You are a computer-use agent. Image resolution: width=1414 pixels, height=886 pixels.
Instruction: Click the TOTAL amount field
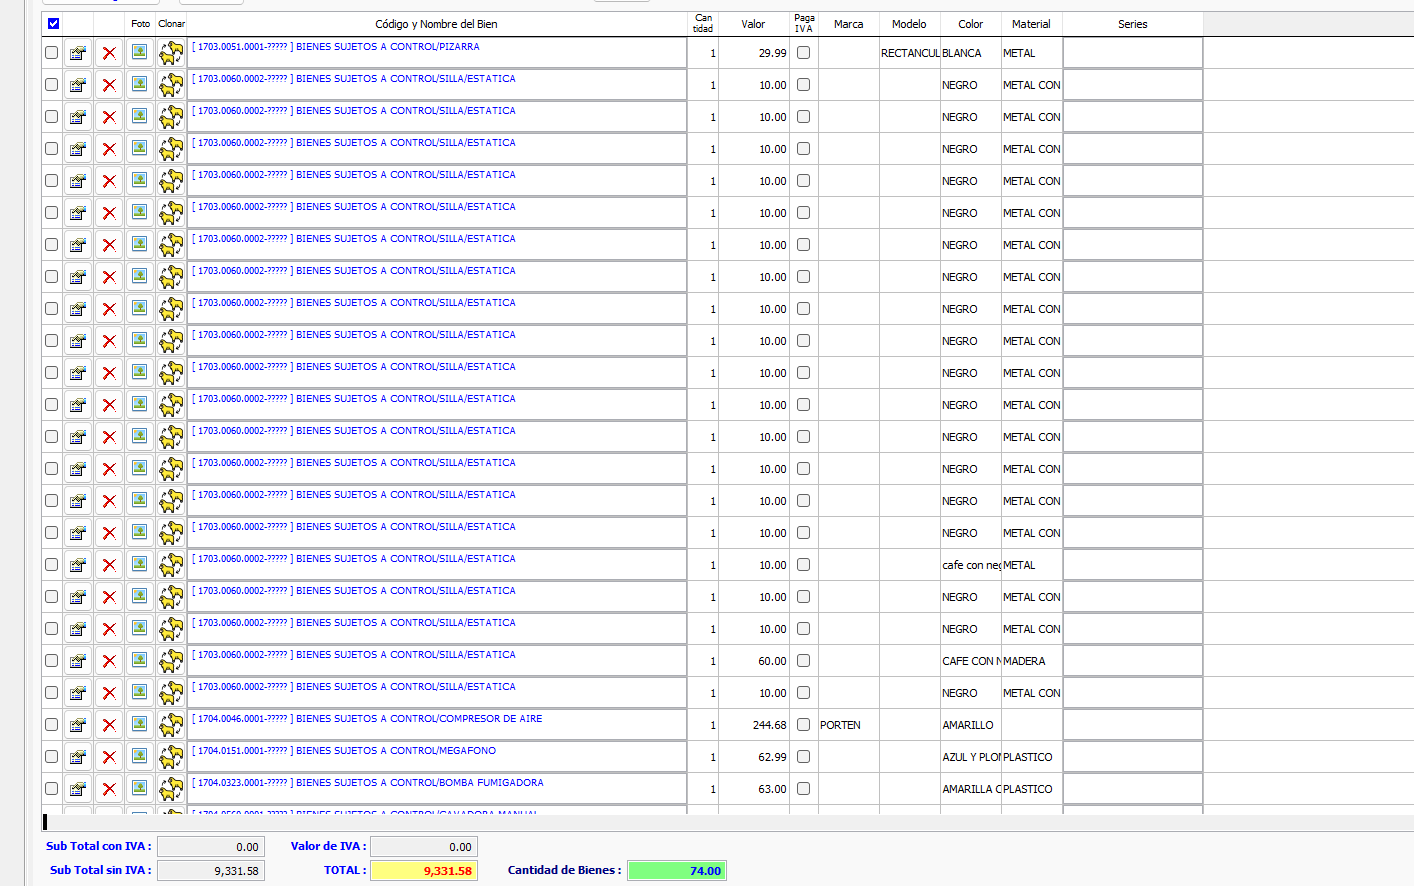coord(423,871)
